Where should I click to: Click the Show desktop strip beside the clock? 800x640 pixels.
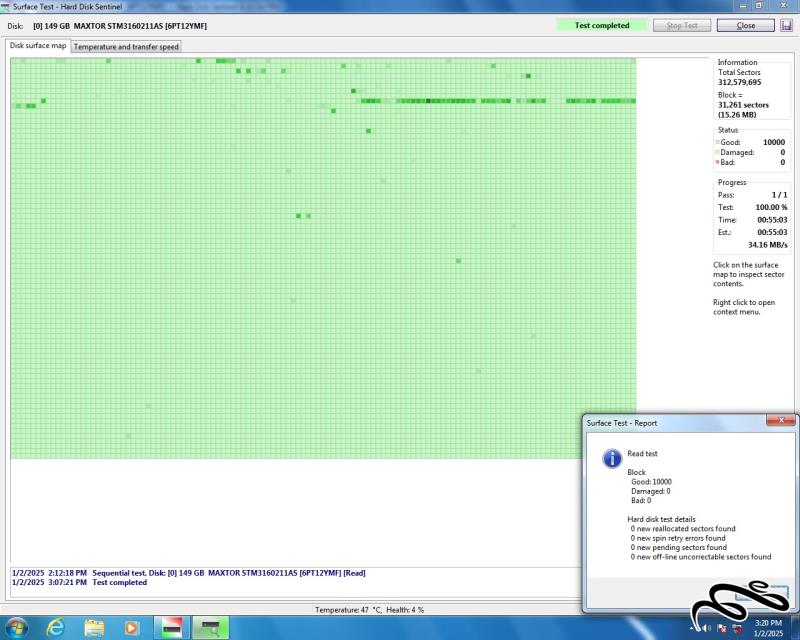click(x=795, y=628)
